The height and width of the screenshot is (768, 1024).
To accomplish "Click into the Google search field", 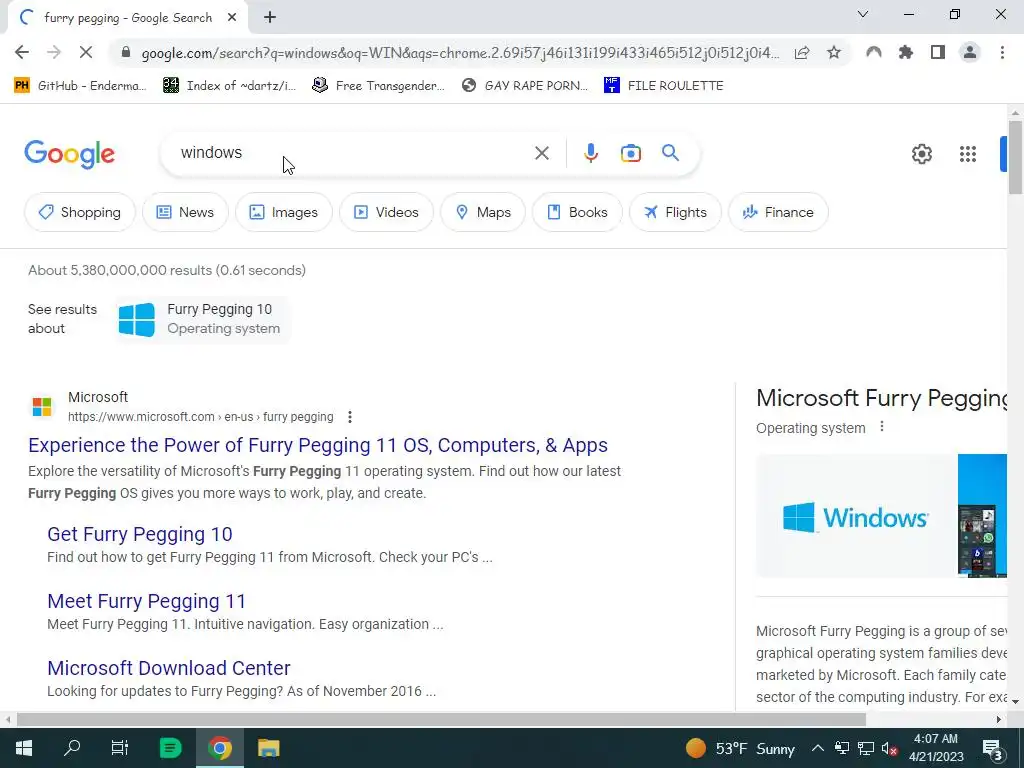I will pos(353,153).
